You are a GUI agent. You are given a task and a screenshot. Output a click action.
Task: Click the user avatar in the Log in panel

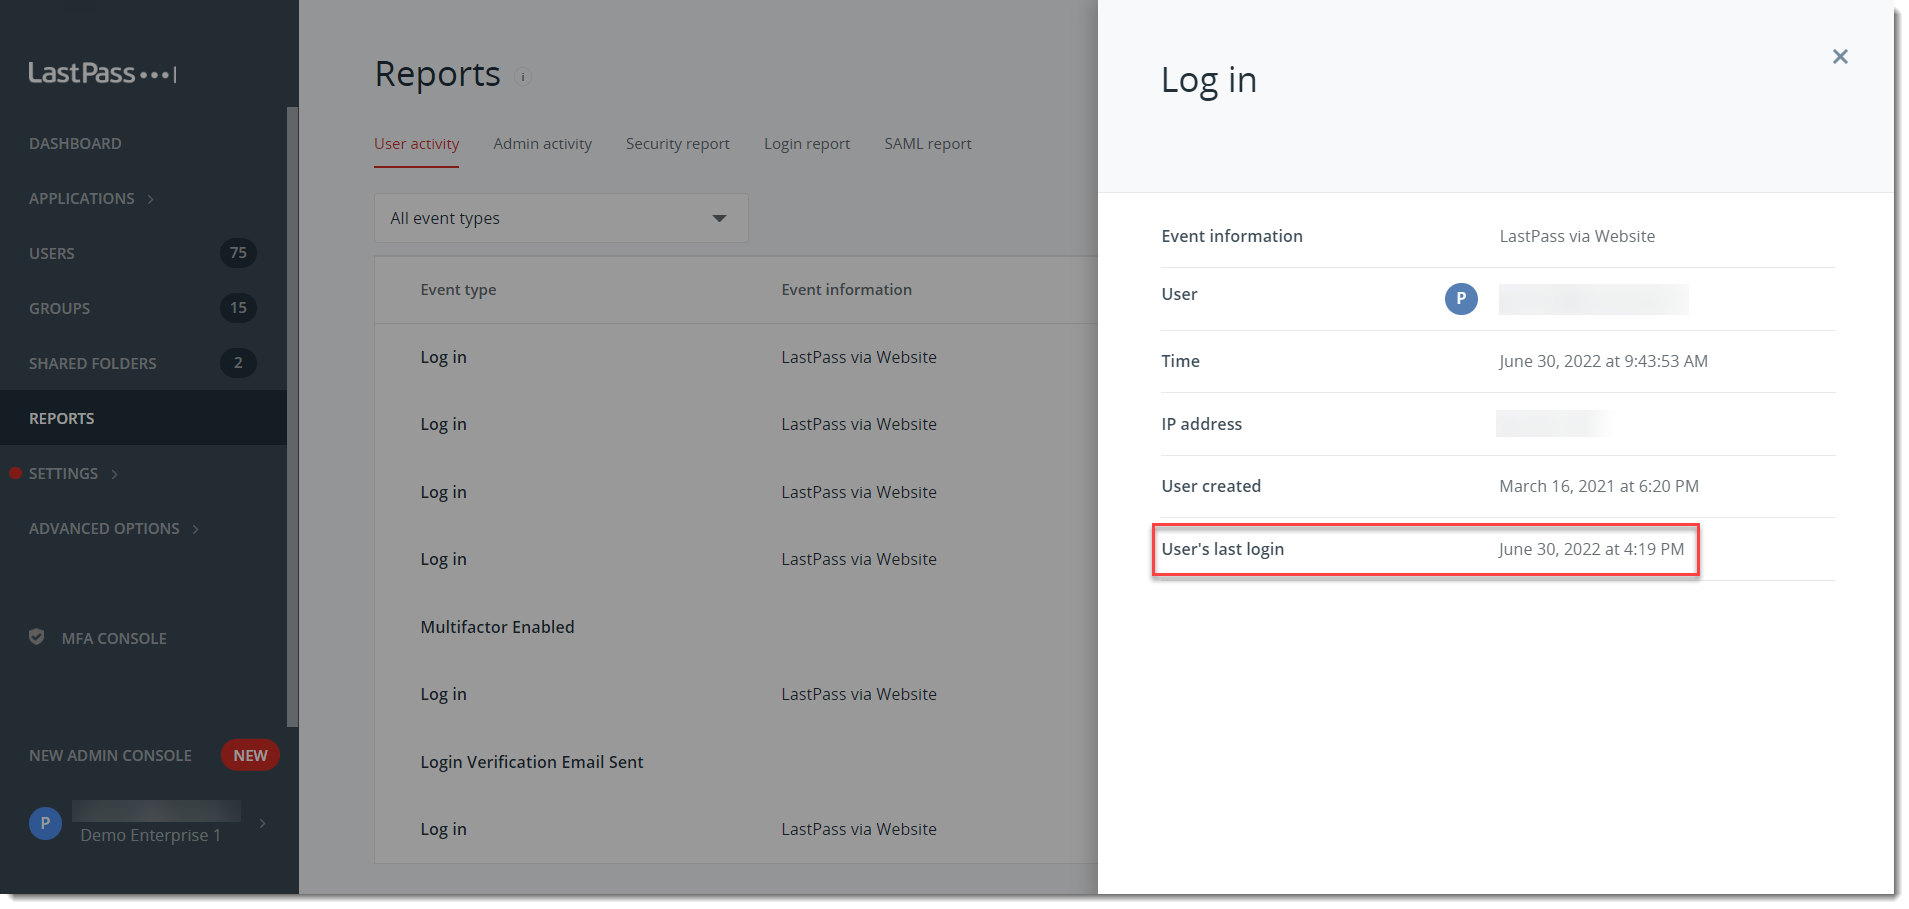(x=1461, y=298)
